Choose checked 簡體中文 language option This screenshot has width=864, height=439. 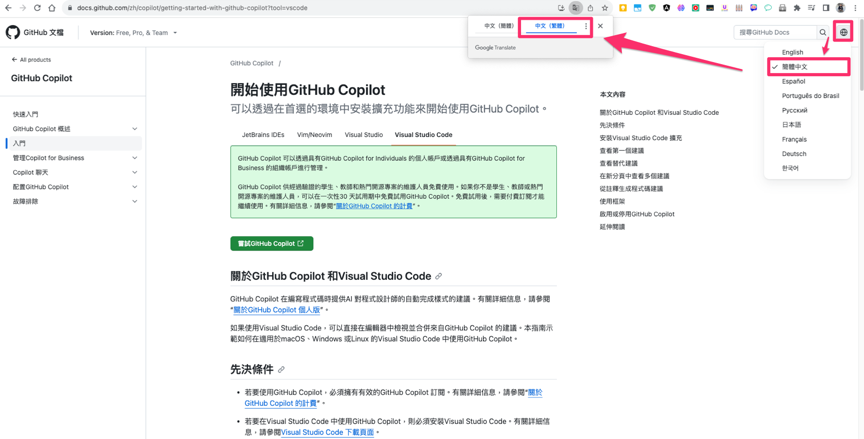point(807,67)
